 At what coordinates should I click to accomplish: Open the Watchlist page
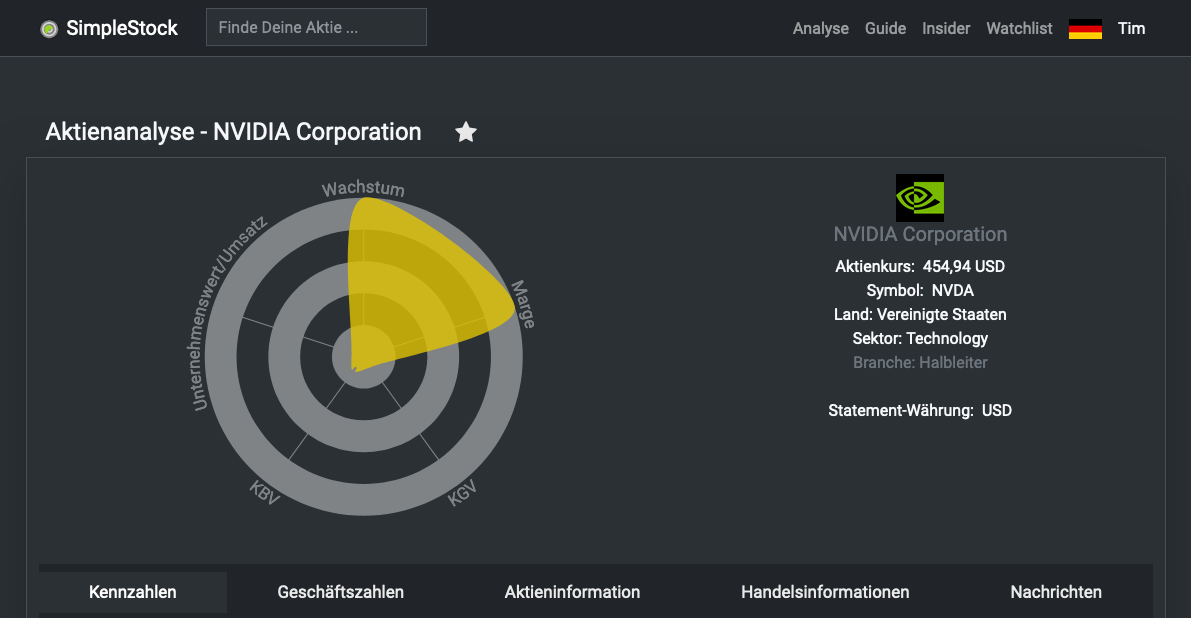click(1019, 28)
